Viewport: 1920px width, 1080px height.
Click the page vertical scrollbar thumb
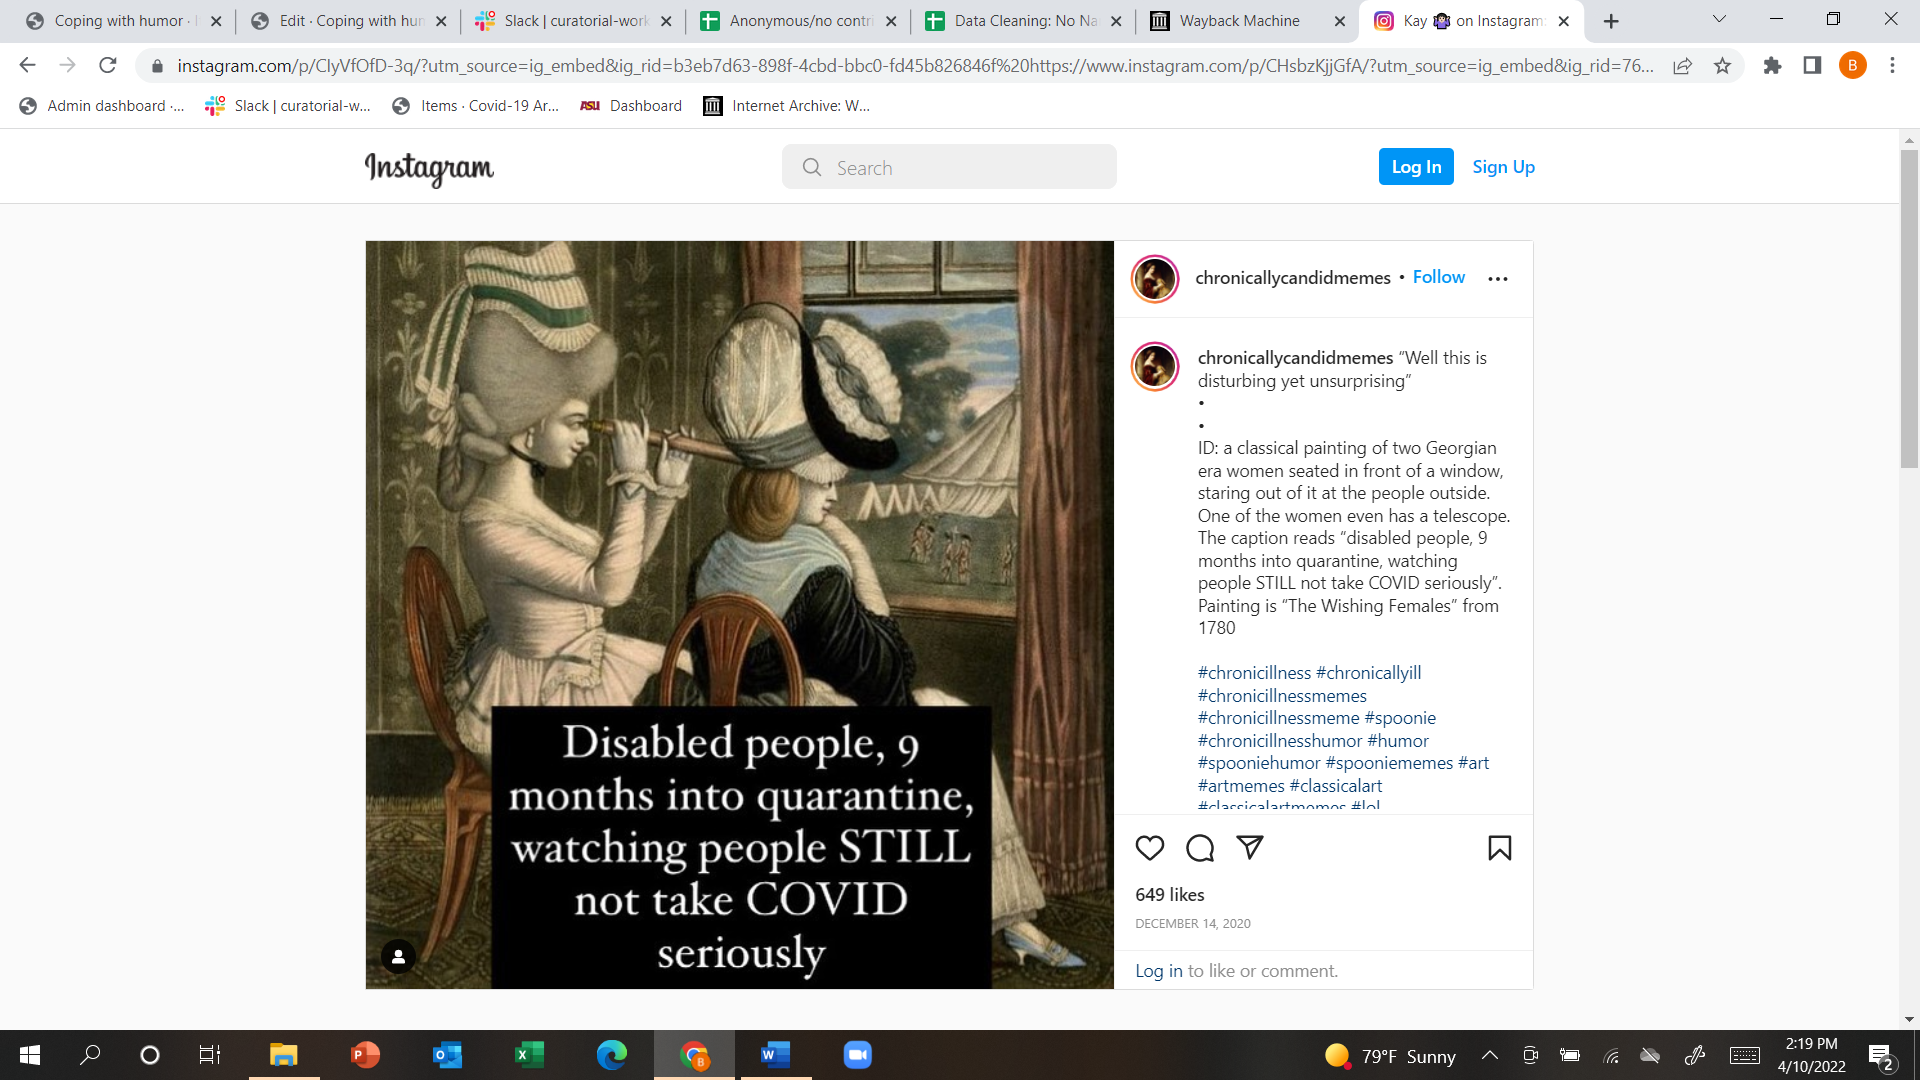(1909, 308)
